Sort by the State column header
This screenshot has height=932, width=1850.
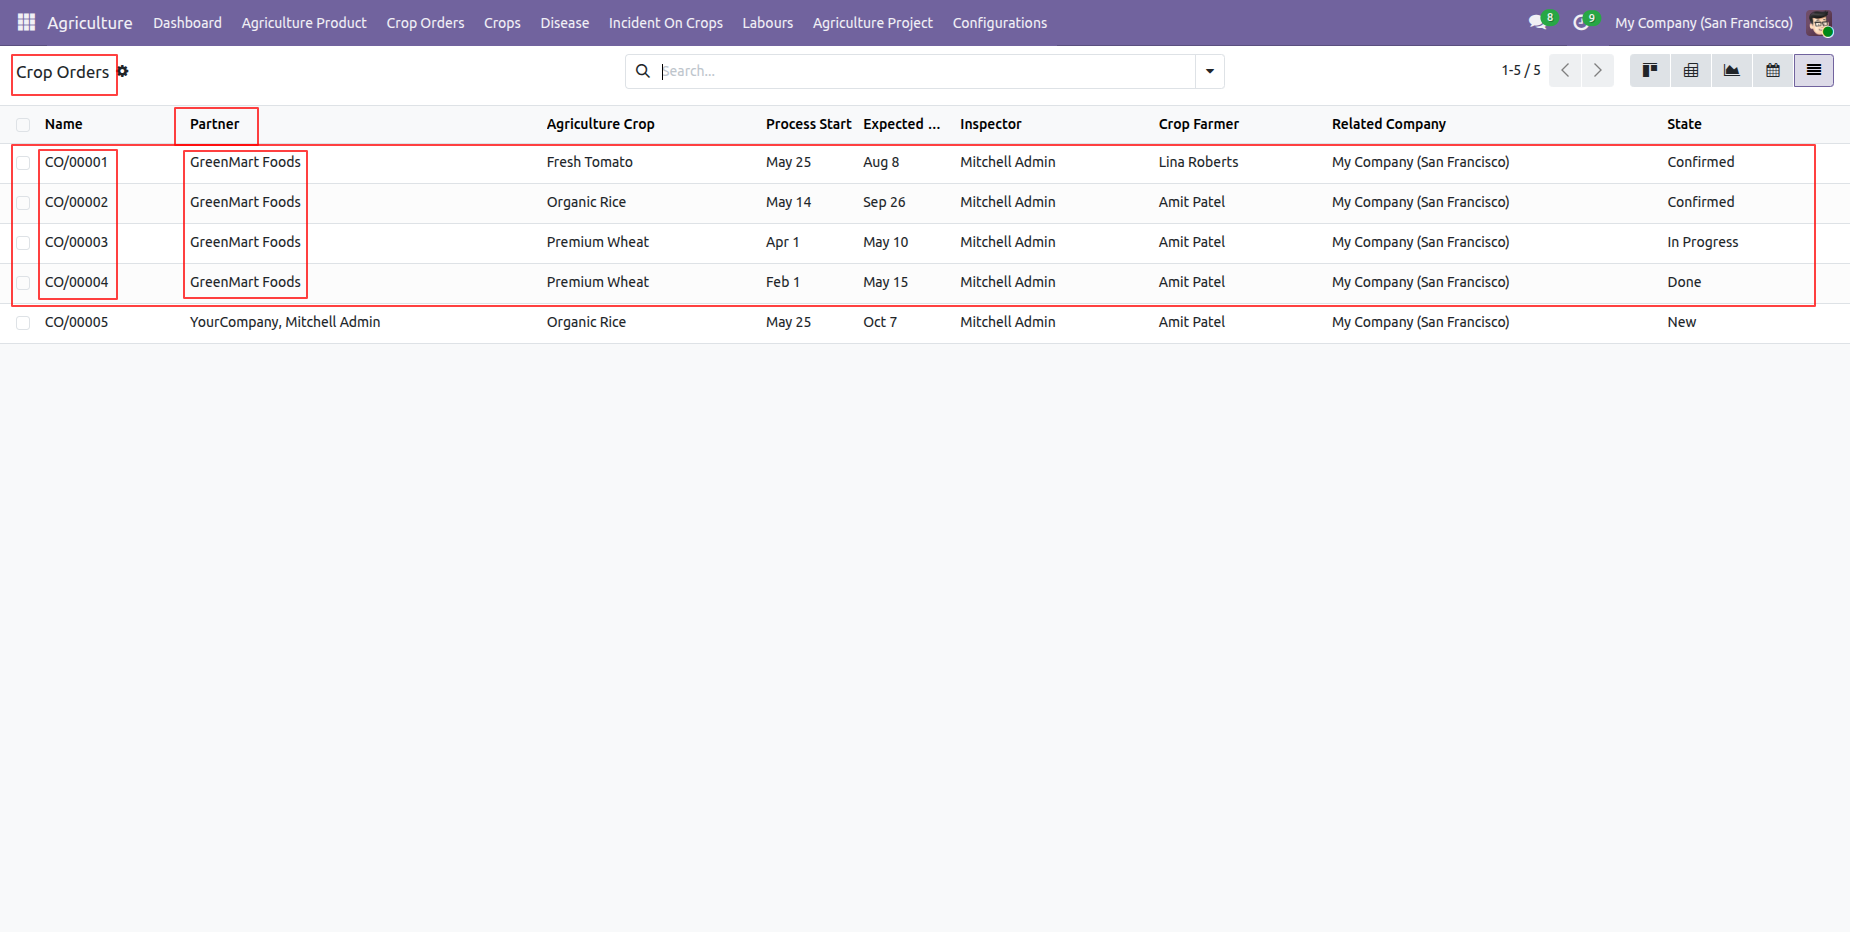[1684, 124]
